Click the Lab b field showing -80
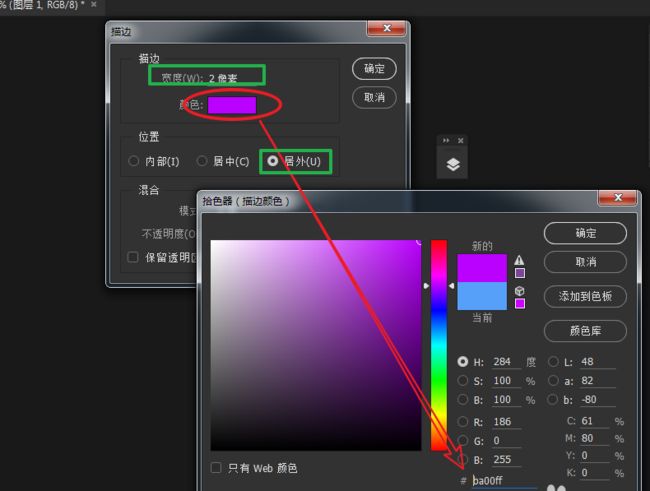Image resolution: width=650 pixels, height=491 pixels. pos(597,400)
